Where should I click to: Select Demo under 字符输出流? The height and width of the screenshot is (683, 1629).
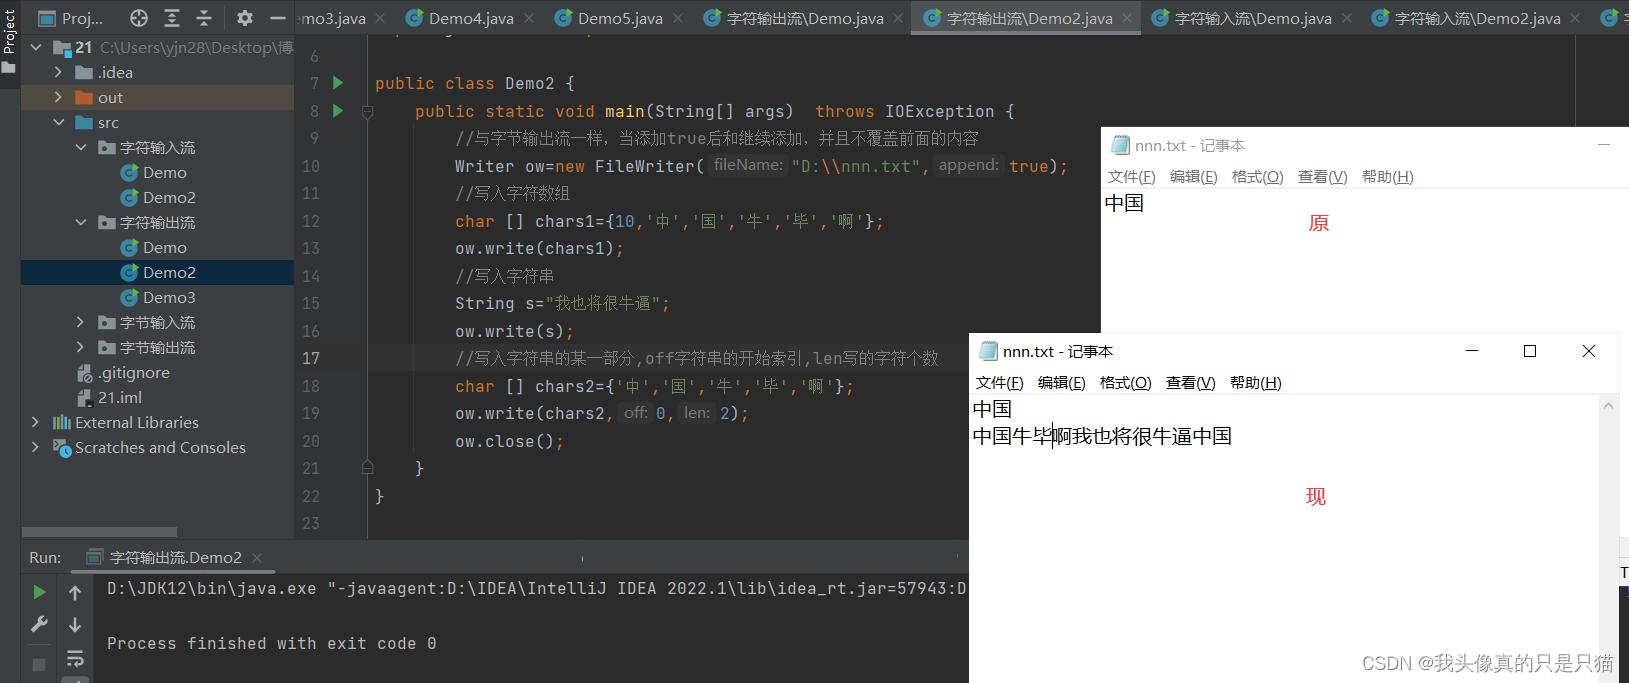tap(164, 247)
